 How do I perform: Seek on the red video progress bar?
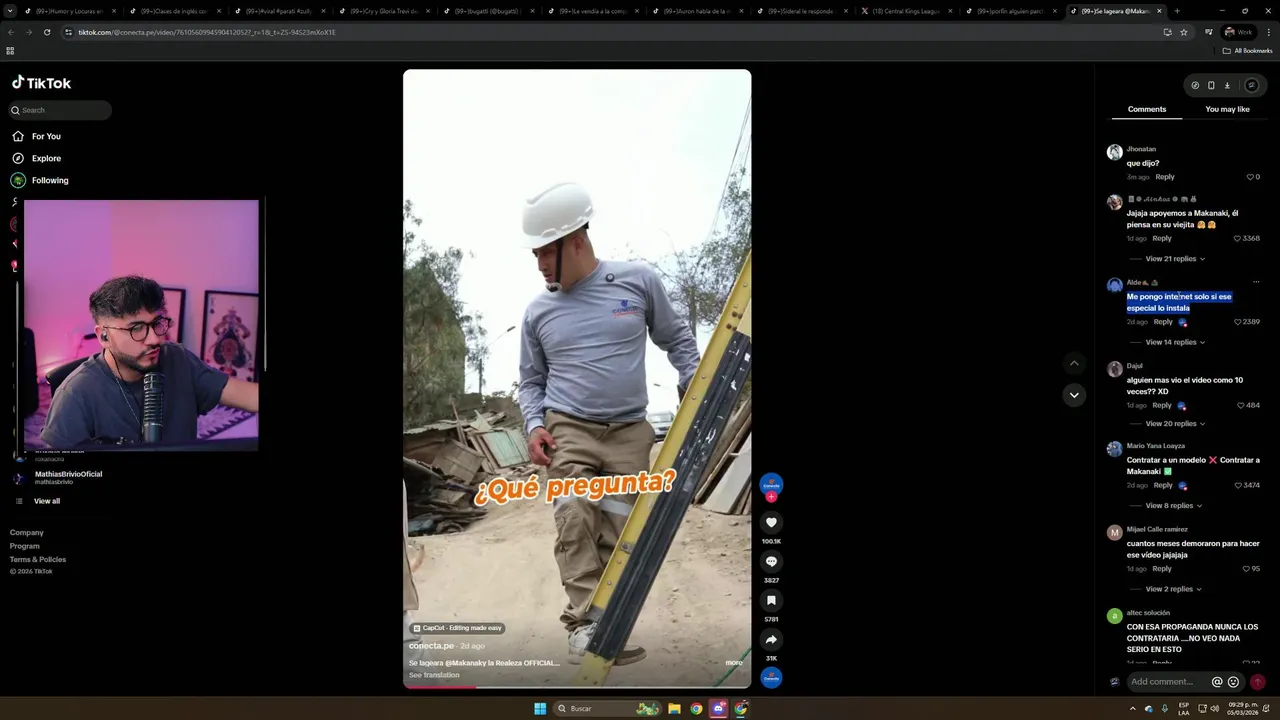tap(577, 687)
